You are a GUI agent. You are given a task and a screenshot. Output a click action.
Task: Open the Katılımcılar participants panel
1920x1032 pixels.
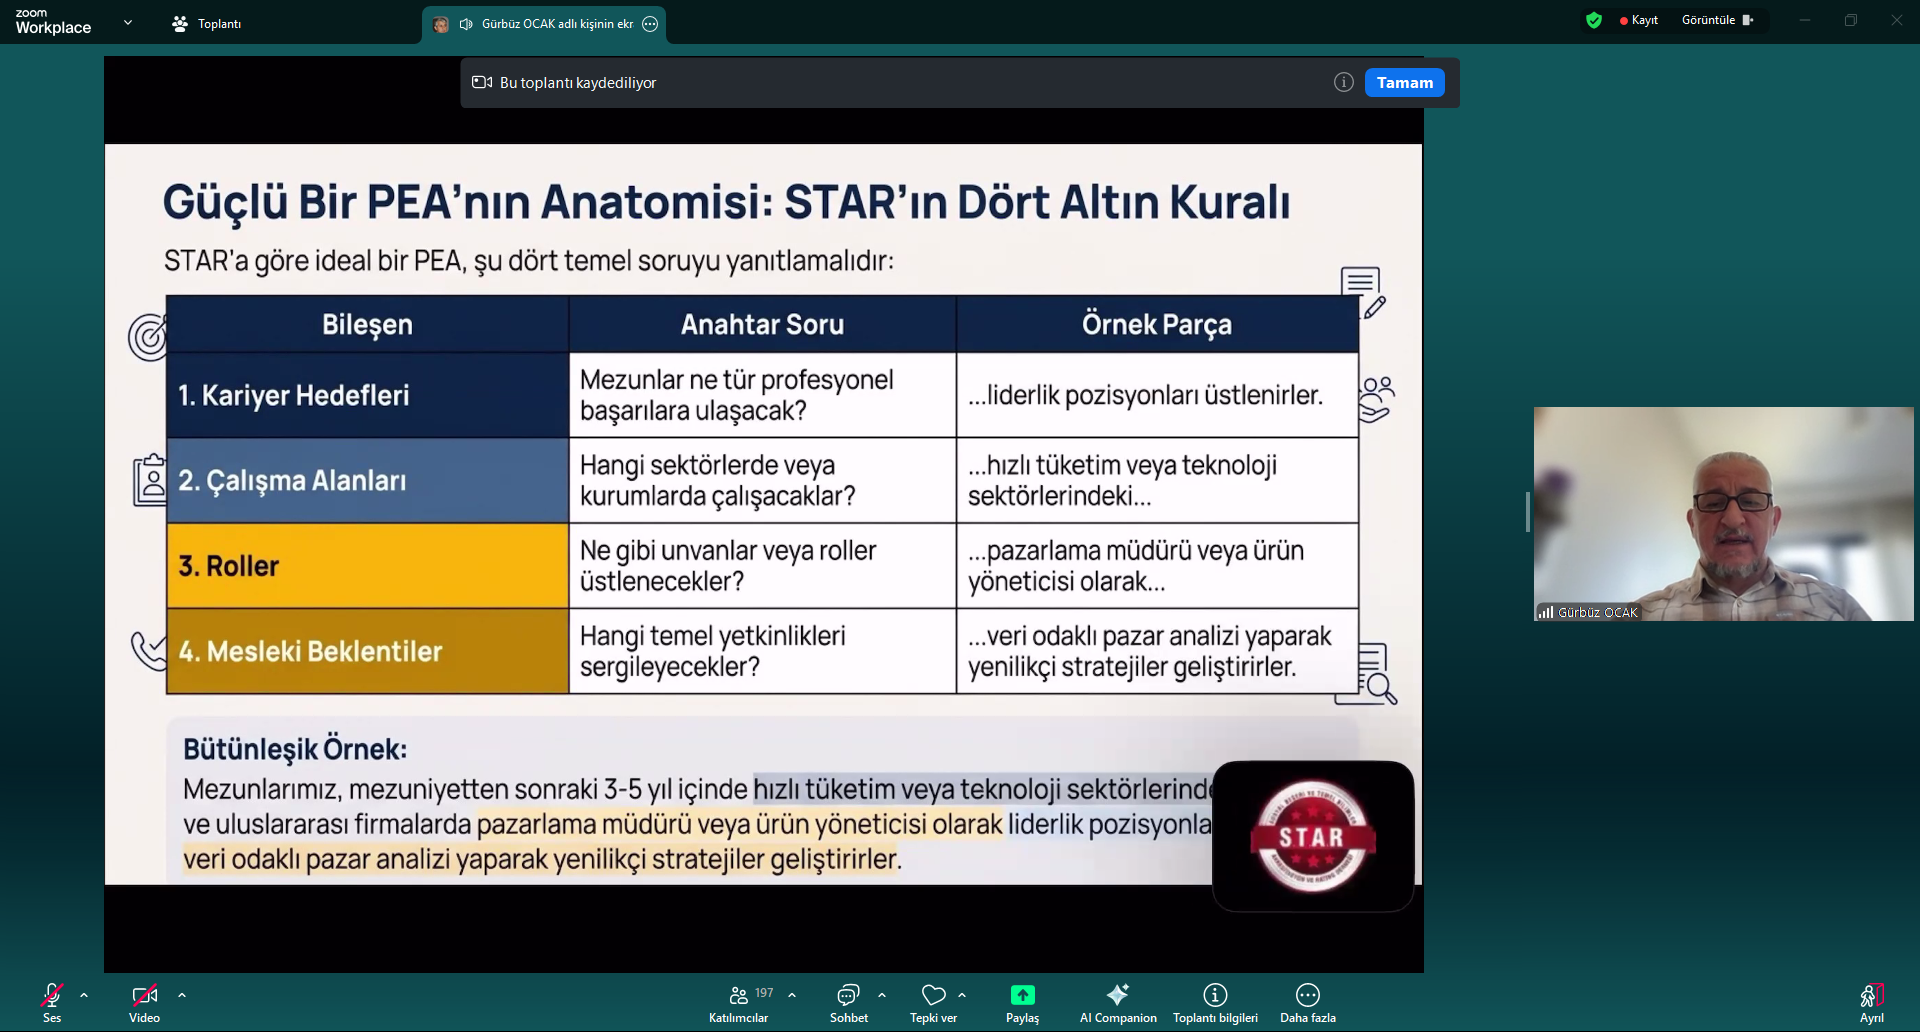point(739,1003)
